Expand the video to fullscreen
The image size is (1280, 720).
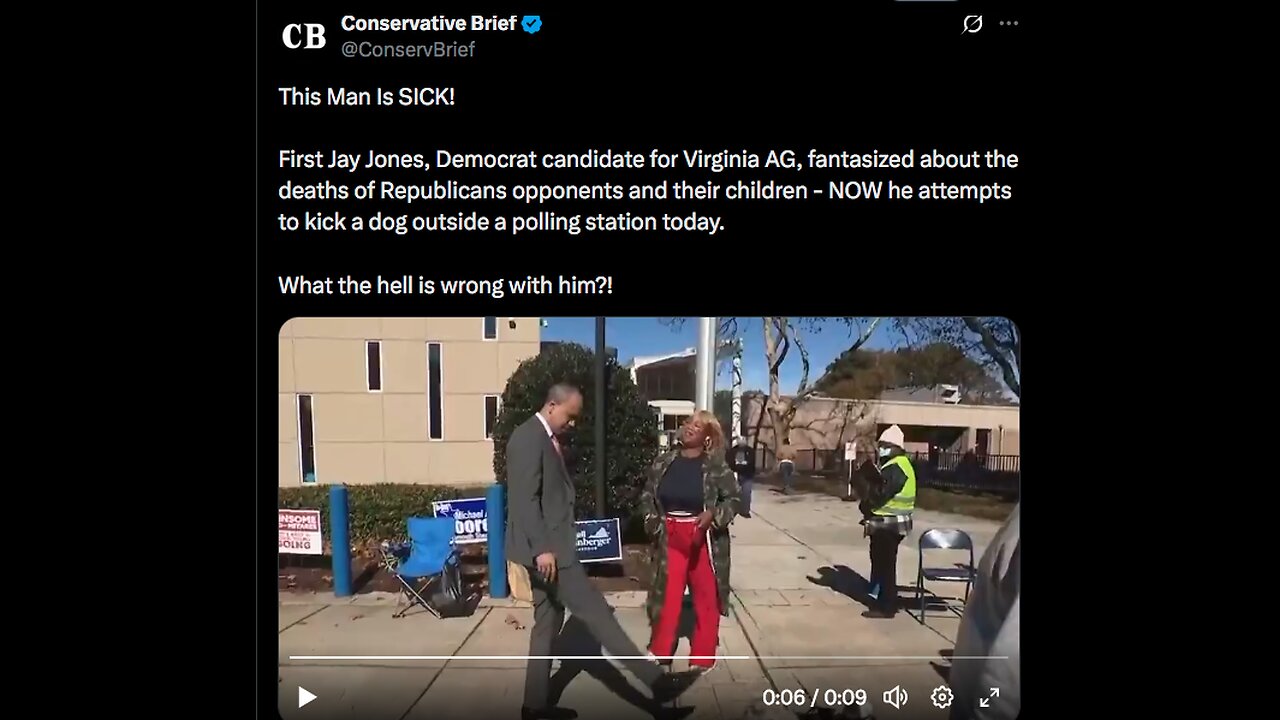point(989,697)
